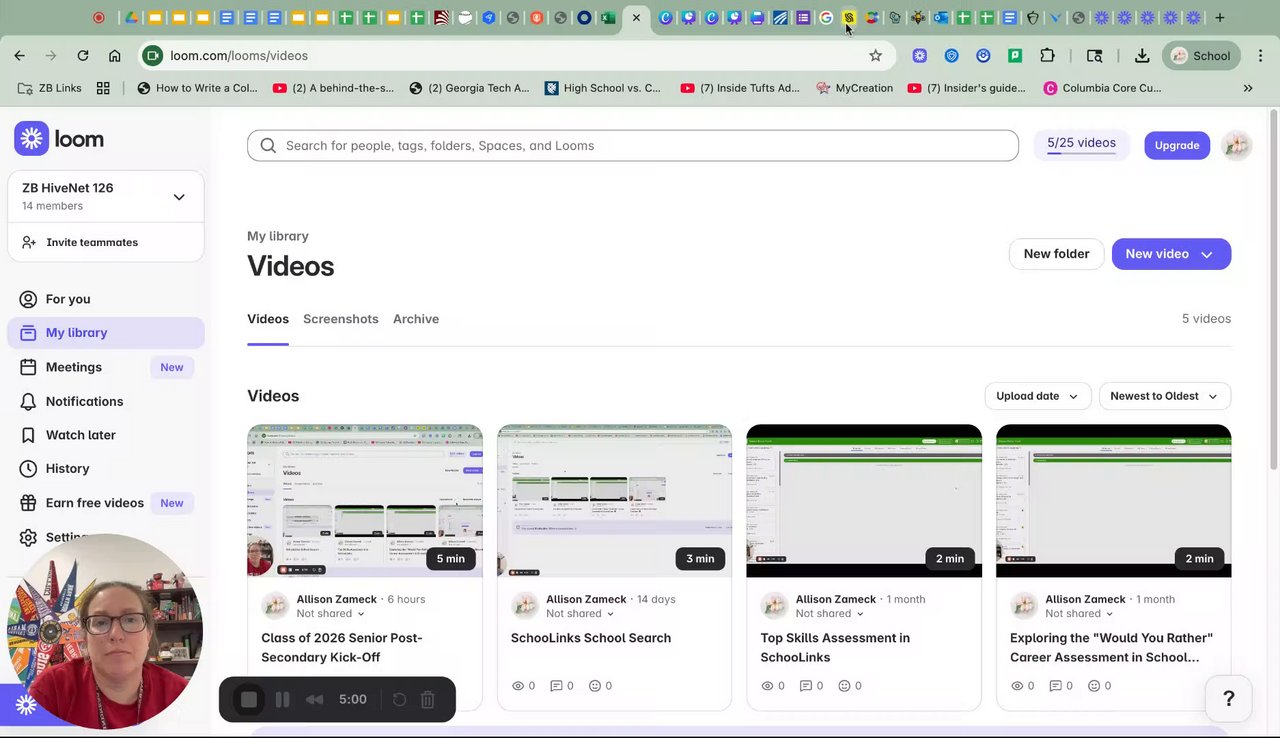Expand Not shared on Would You Rather video
Screen dimensions: 1280x738
[x=1080, y=614]
